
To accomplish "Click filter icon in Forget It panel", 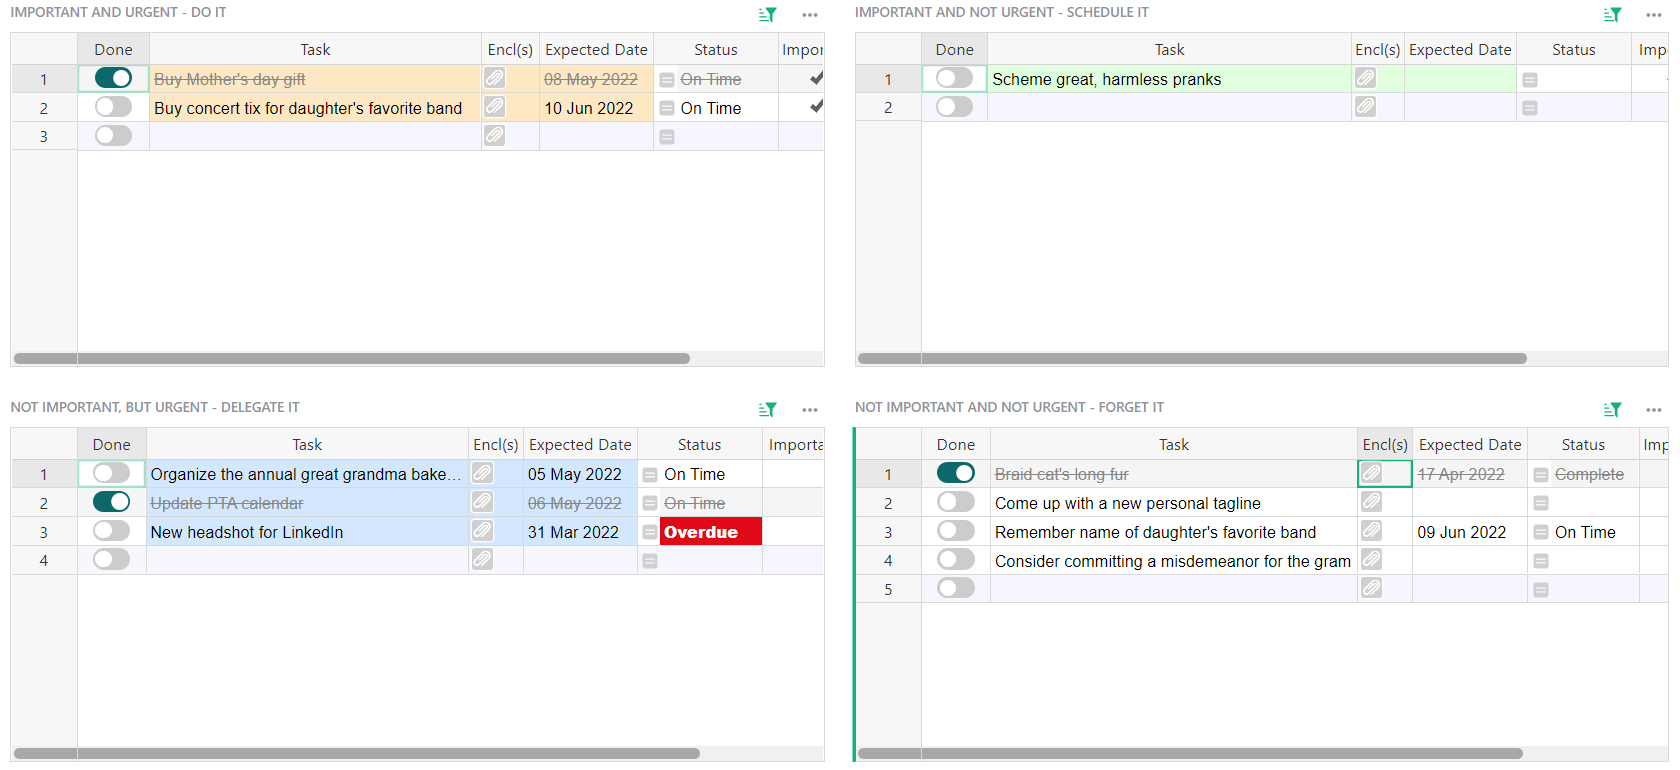I will 1612,410.
